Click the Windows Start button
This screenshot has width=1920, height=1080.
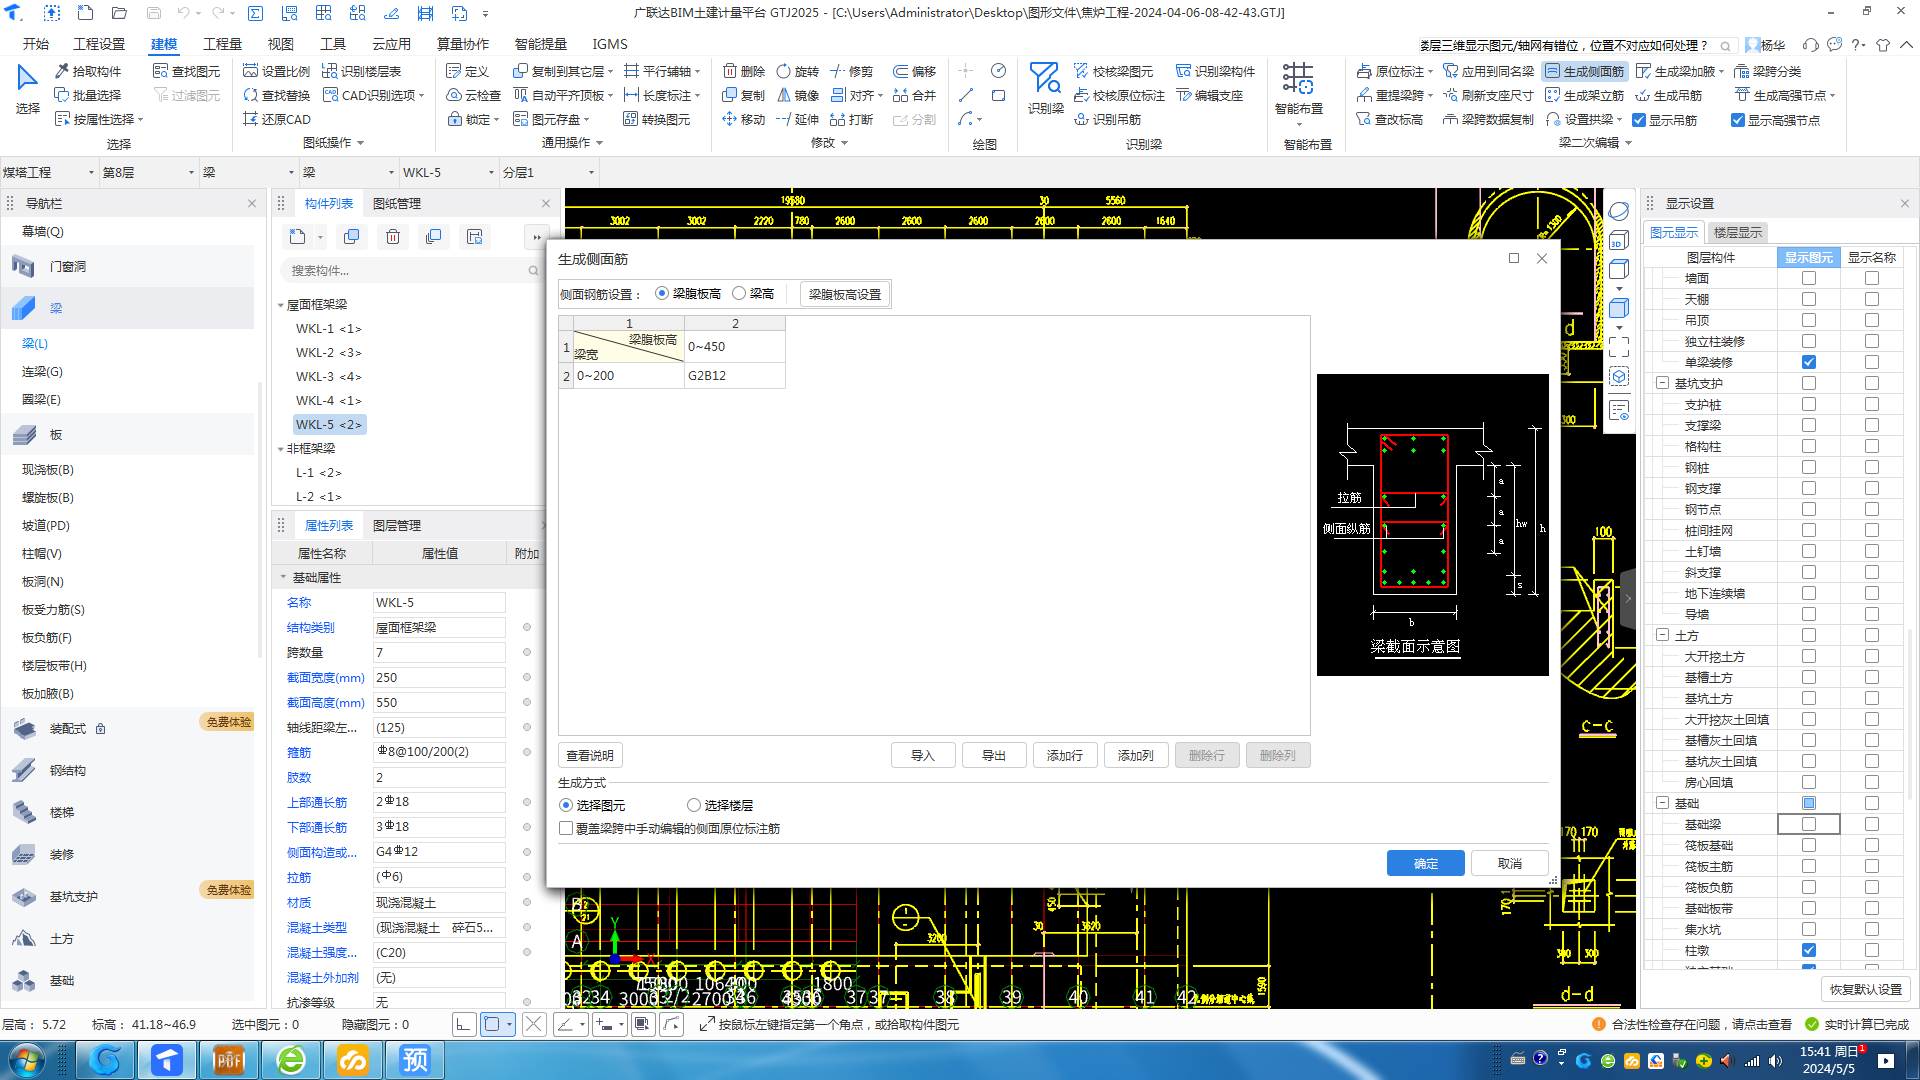26,1060
